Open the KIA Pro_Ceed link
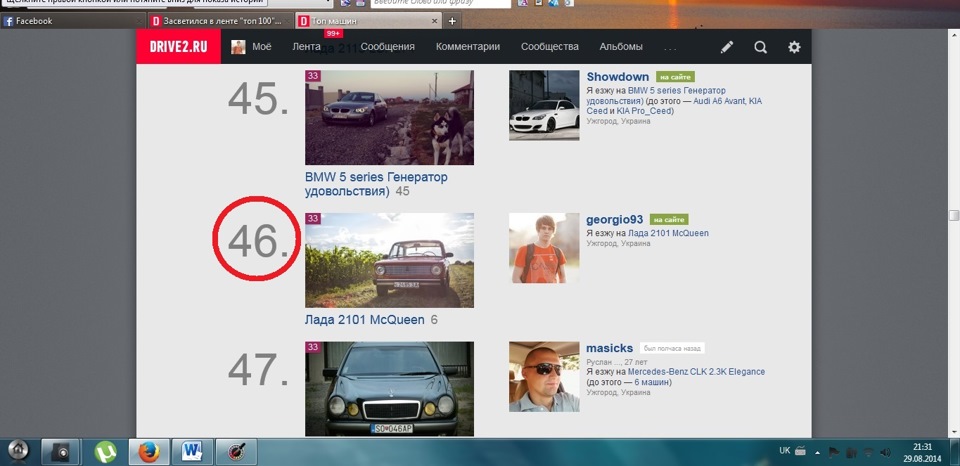Viewport: 960px width, 466px height. [642, 111]
